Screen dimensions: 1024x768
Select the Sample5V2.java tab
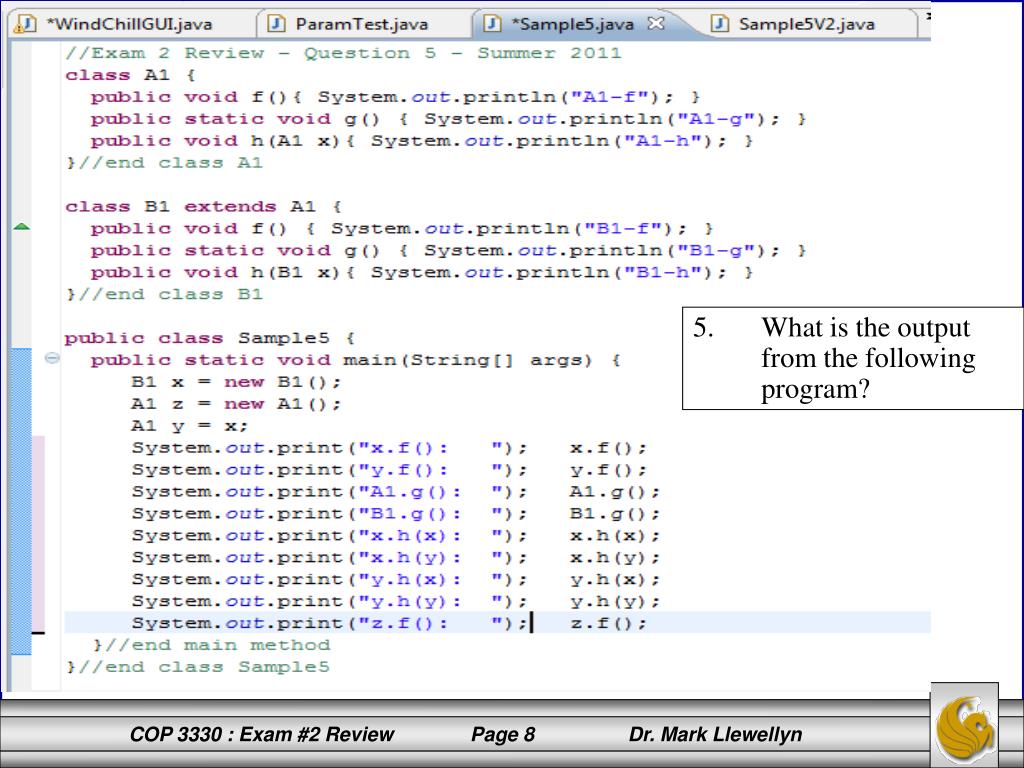(806, 23)
